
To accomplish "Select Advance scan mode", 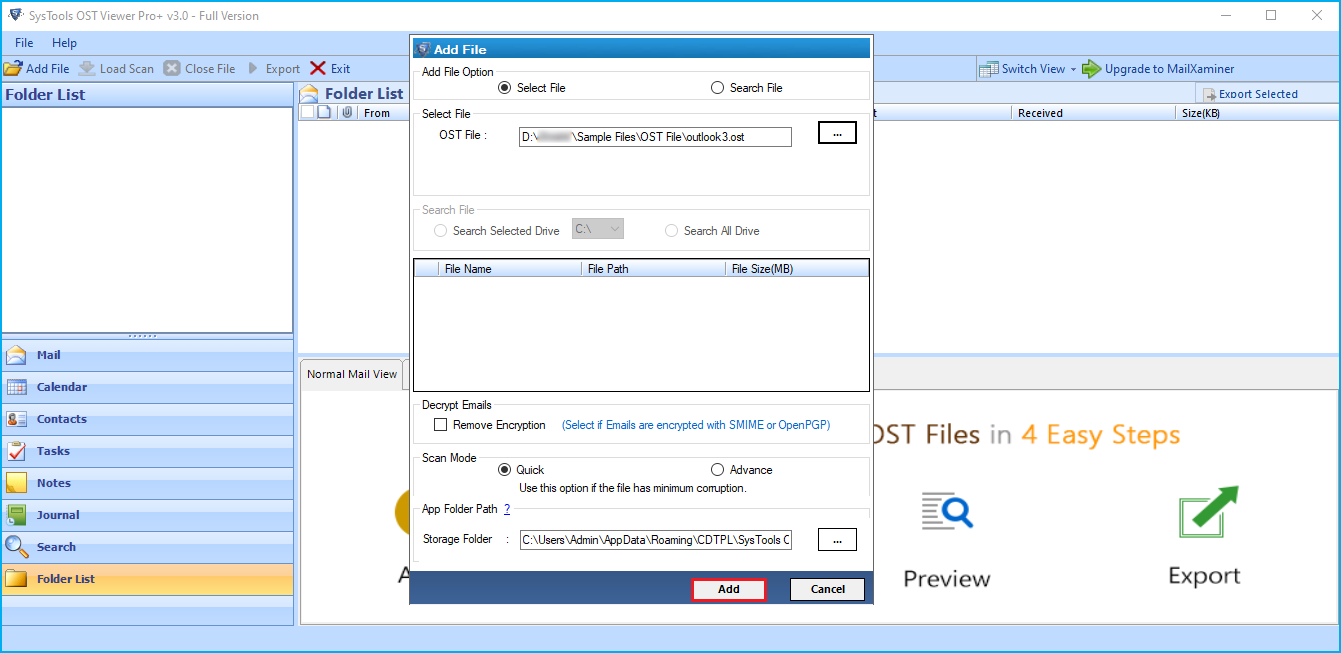I will pos(717,470).
